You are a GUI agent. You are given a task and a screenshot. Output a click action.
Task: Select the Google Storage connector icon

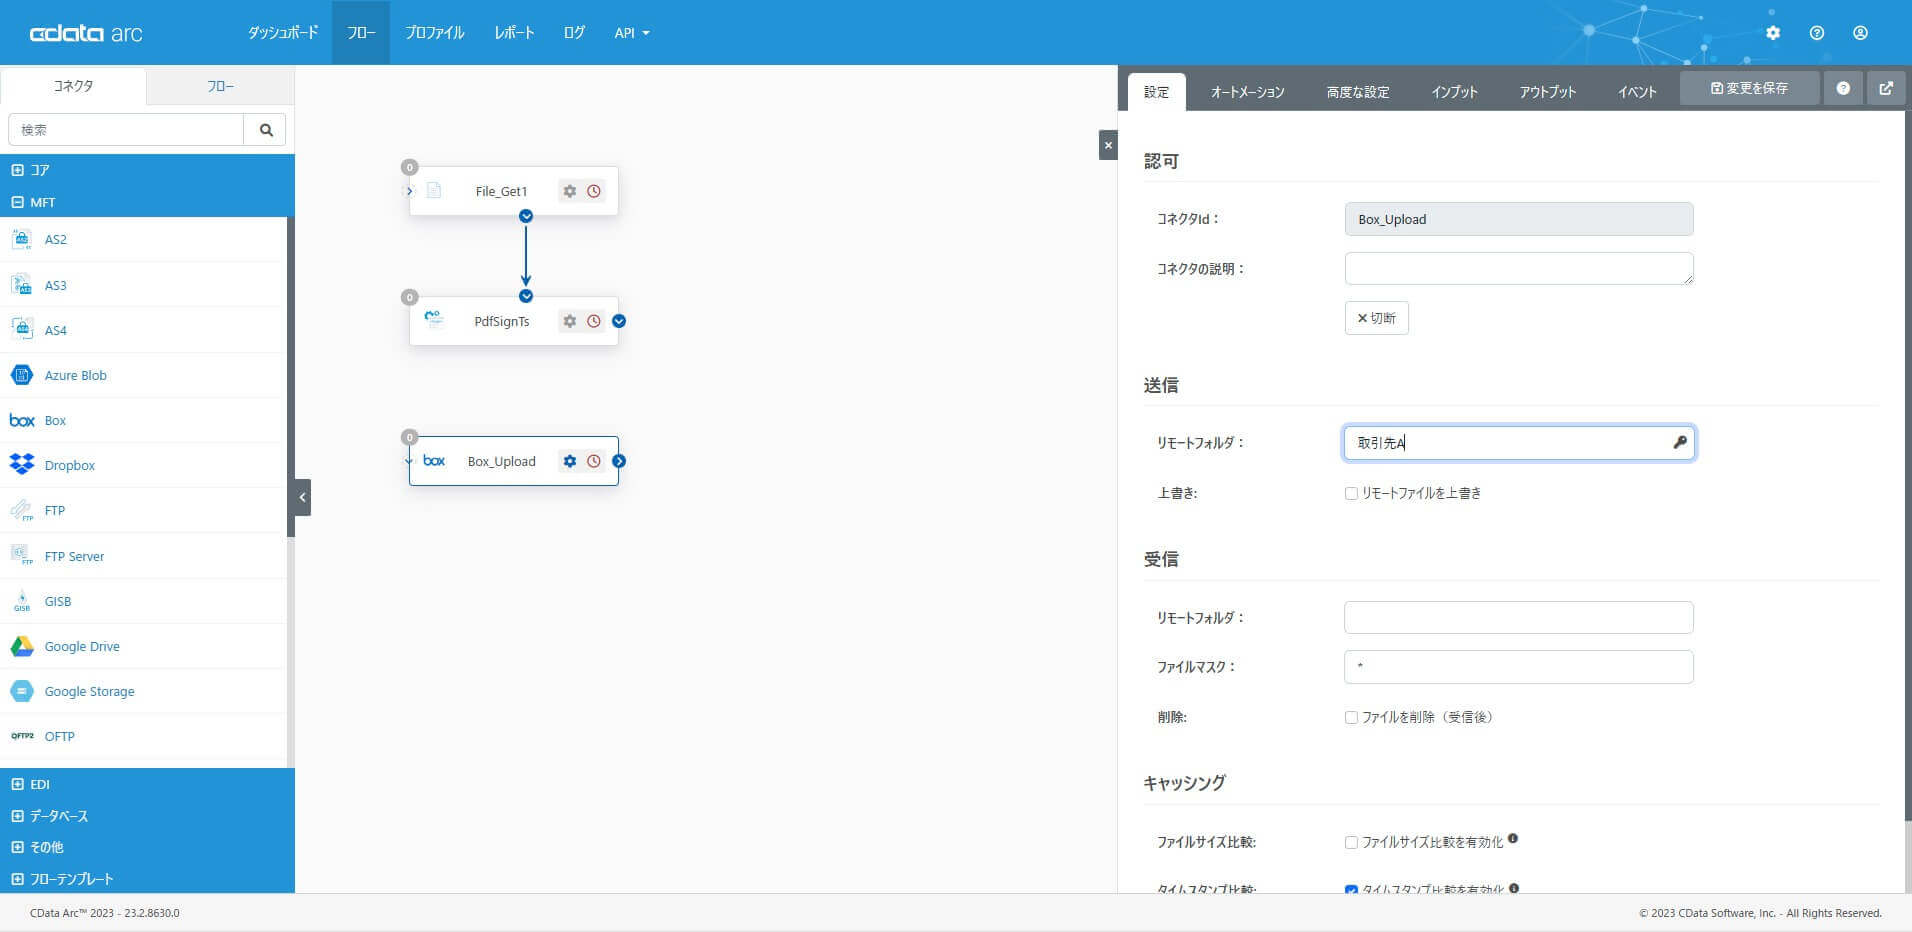(x=21, y=691)
